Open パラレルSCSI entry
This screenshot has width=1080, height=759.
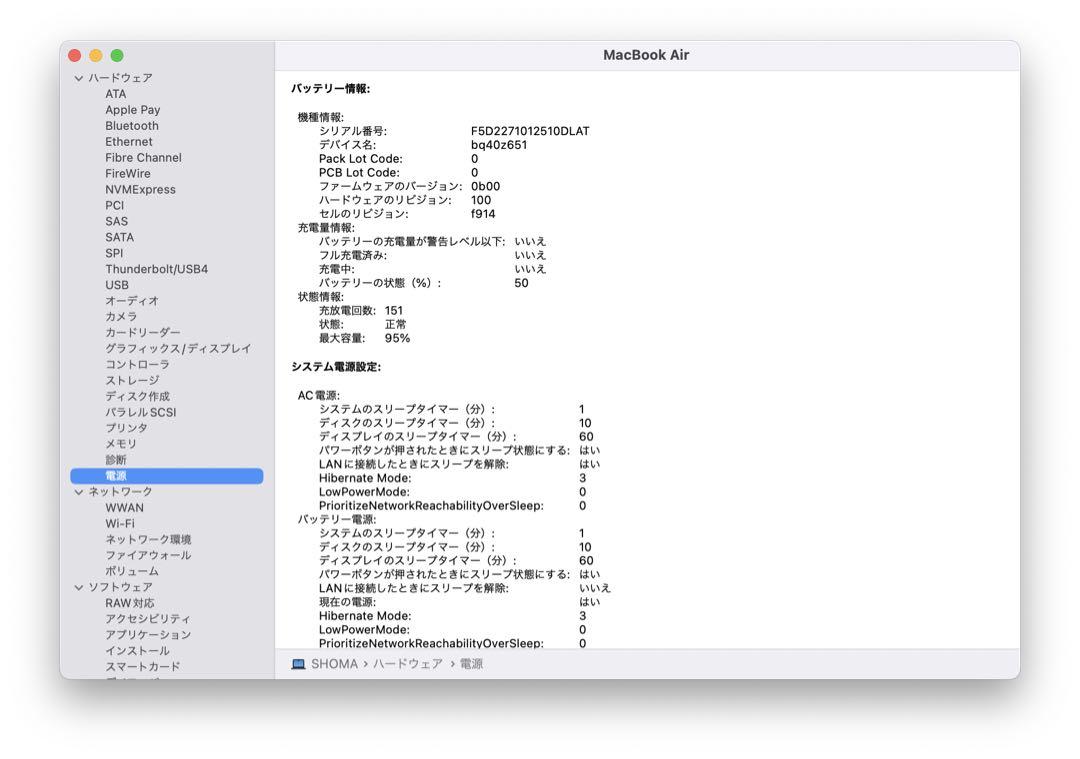141,412
